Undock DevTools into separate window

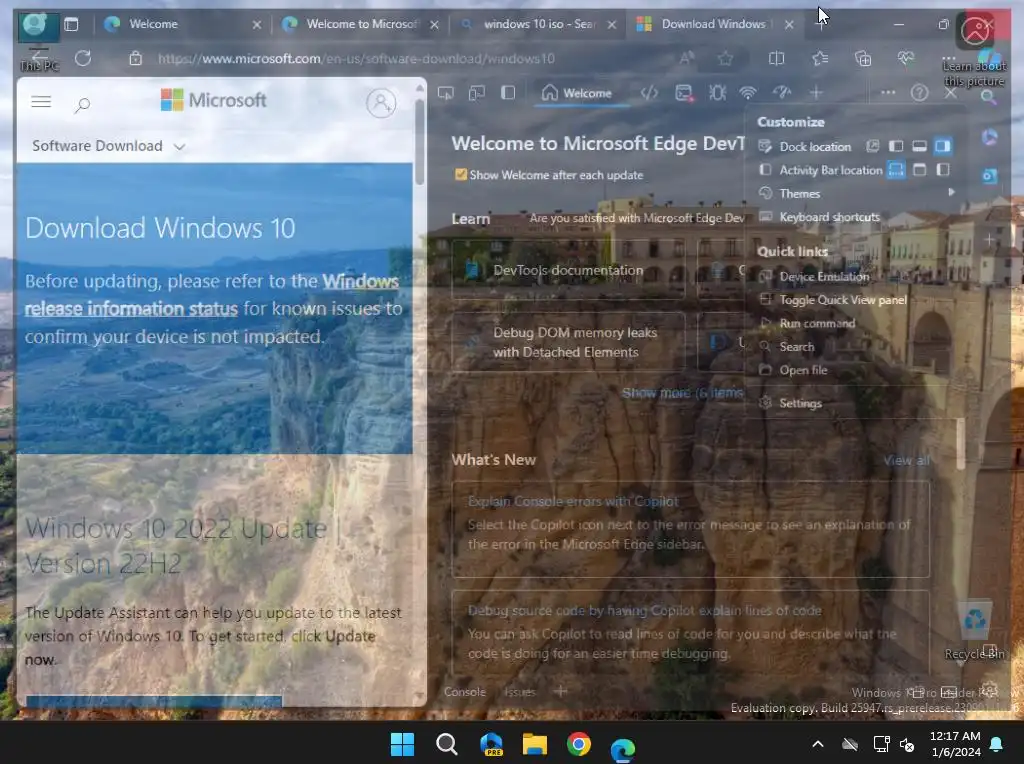point(872,146)
